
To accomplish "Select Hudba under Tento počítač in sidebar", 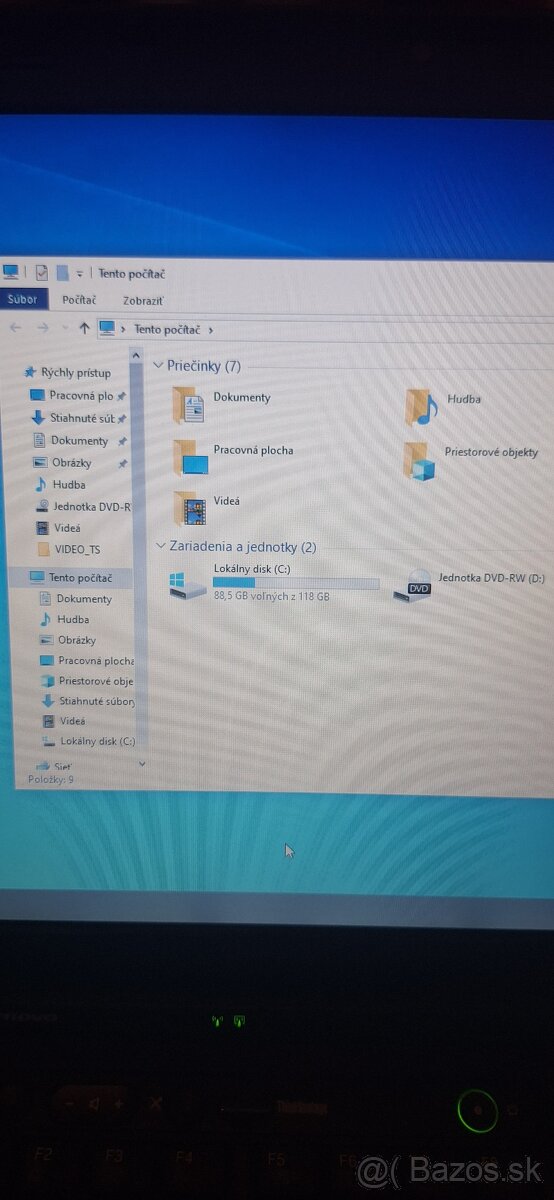I will pos(73,620).
